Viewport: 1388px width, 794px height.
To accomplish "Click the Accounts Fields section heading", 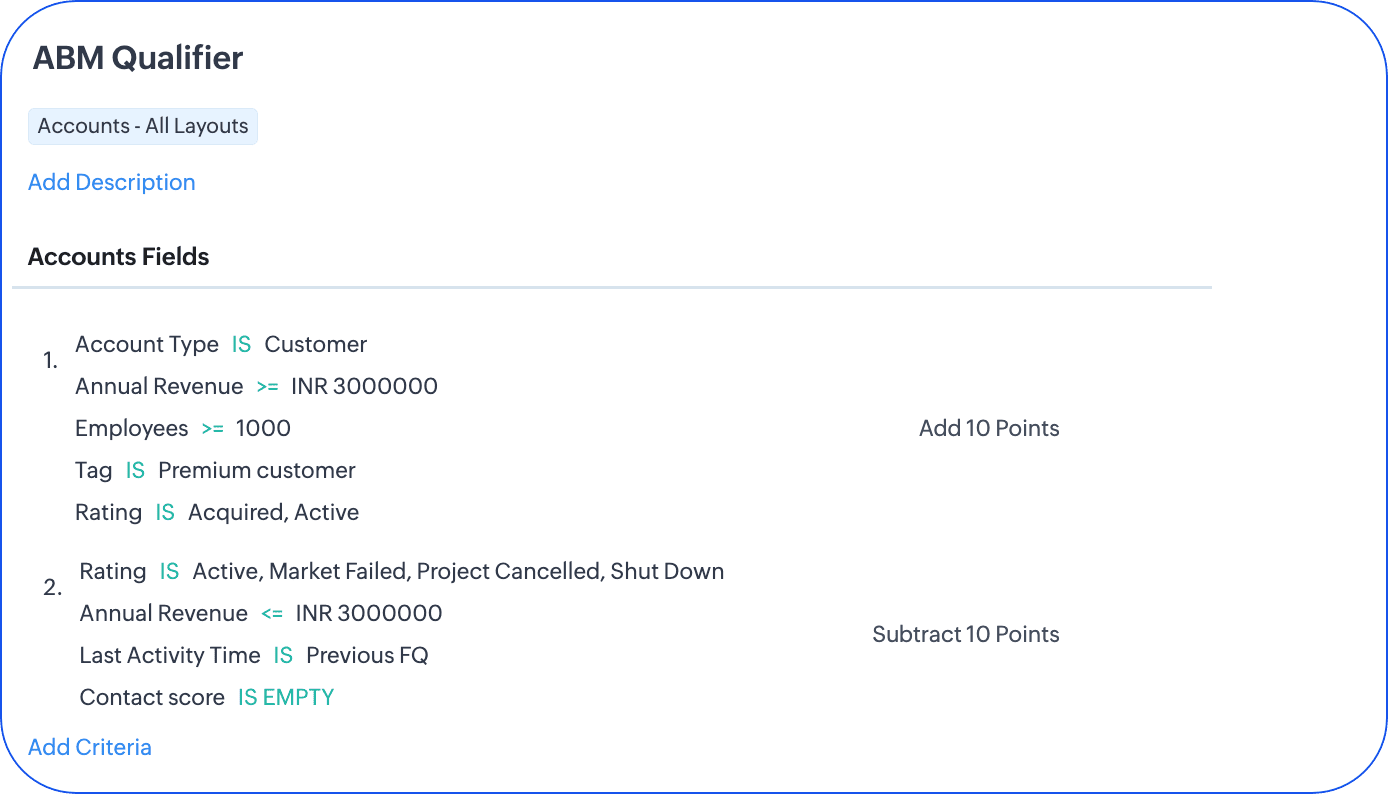I will pyautogui.click(x=118, y=257).
